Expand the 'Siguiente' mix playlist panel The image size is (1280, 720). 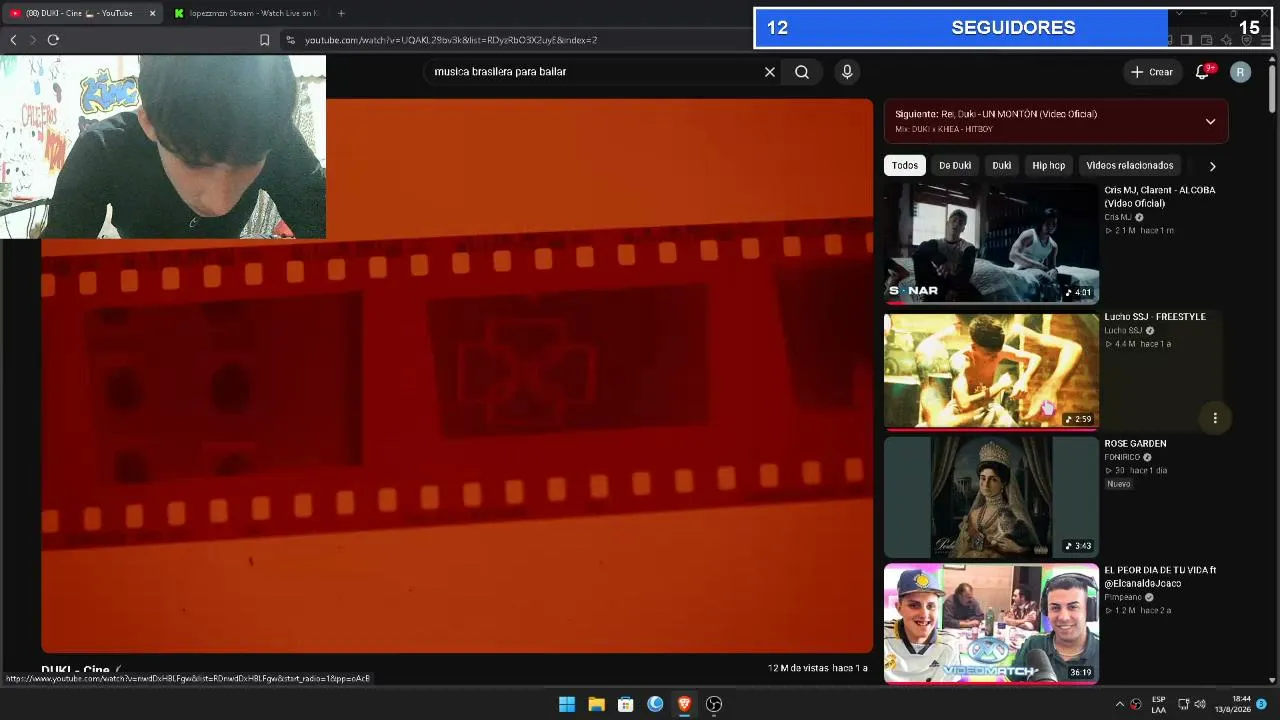[x=1210, y=122]
